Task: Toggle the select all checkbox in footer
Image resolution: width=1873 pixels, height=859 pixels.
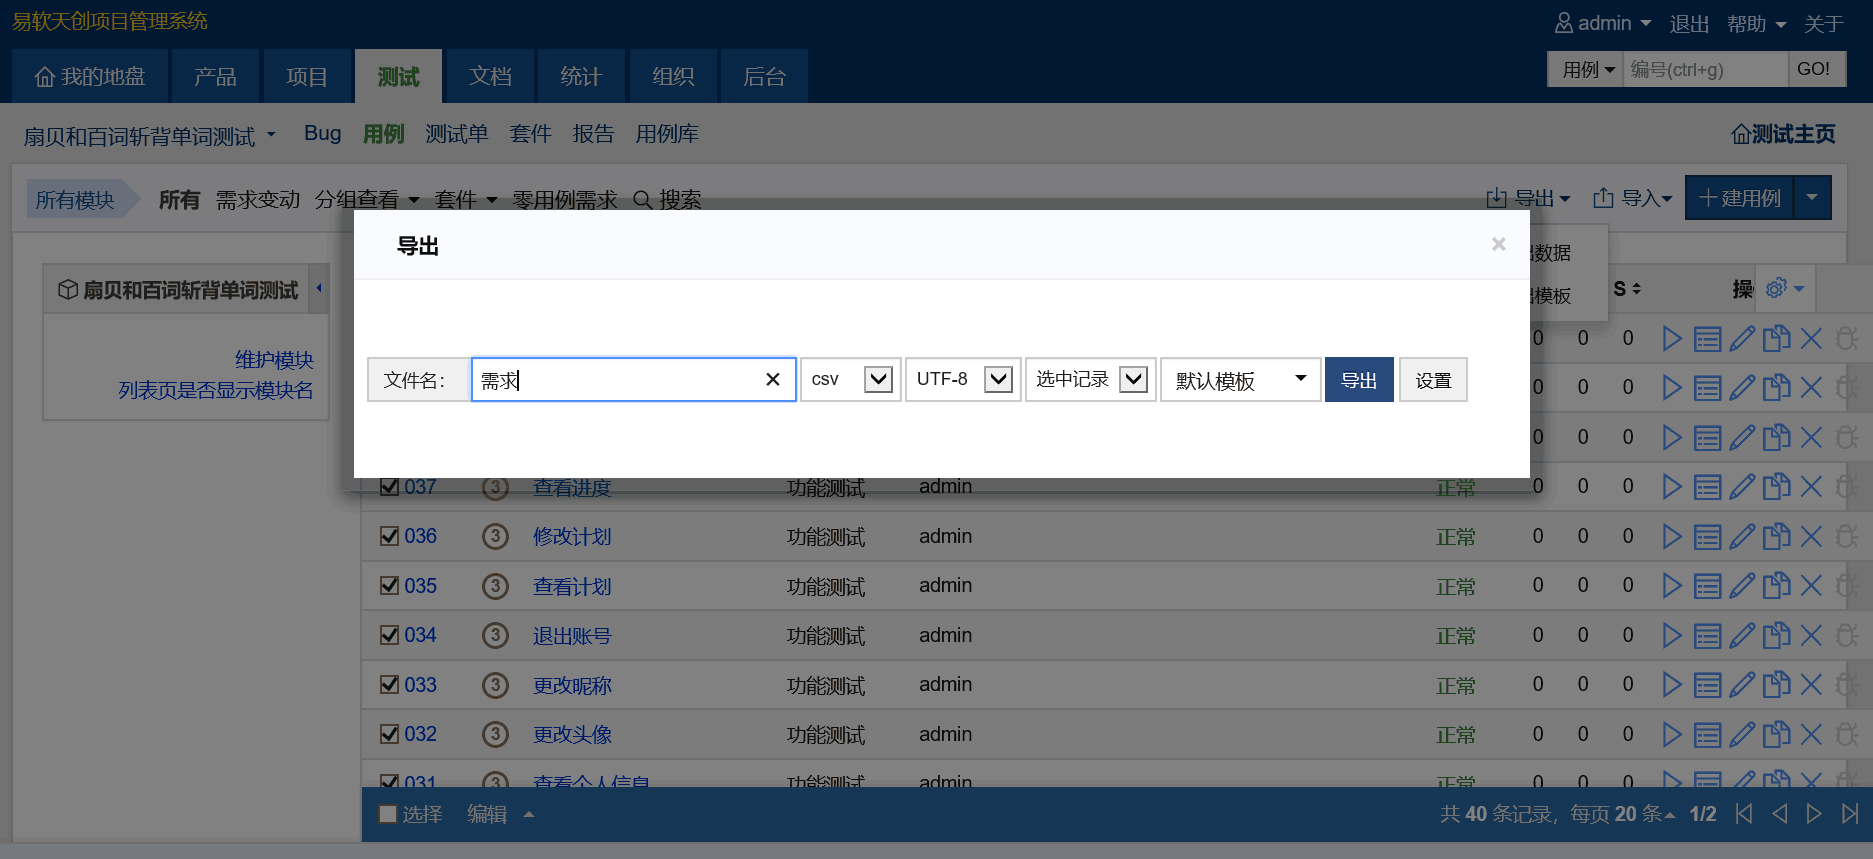Action: coord(389,814)
